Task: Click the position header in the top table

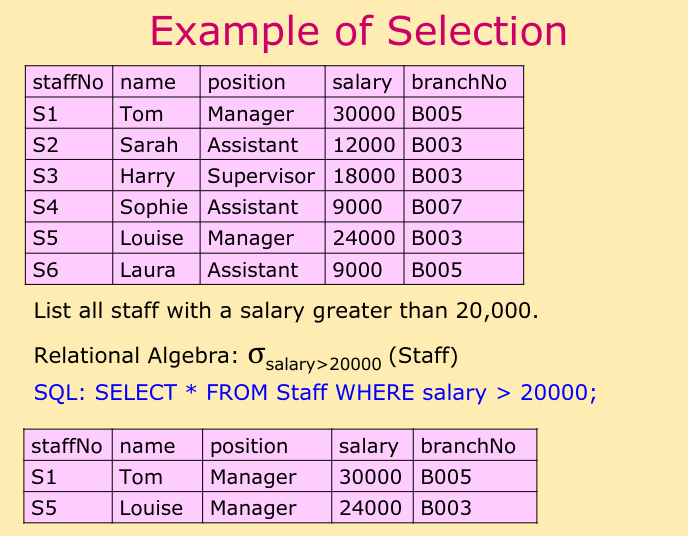Action: coord(246,82)
